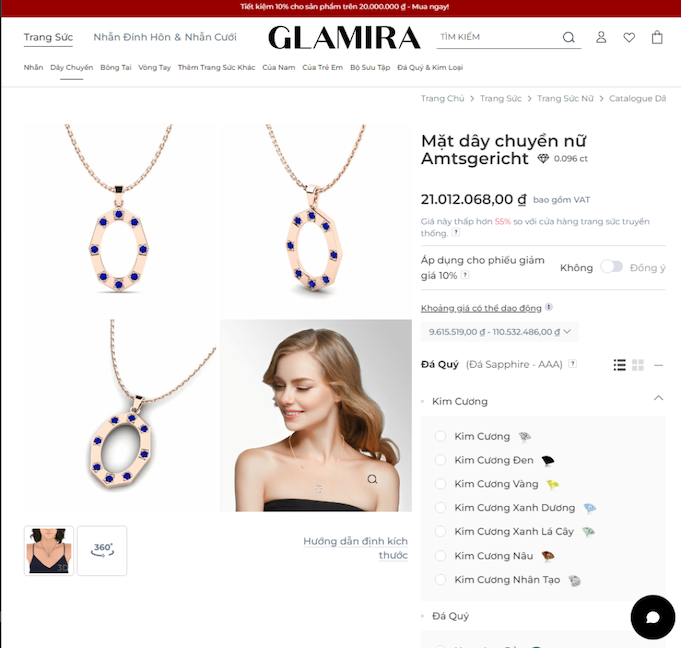Open the chat support bubble
Viewport: 681px width, 648px height.
coord(653,617)
